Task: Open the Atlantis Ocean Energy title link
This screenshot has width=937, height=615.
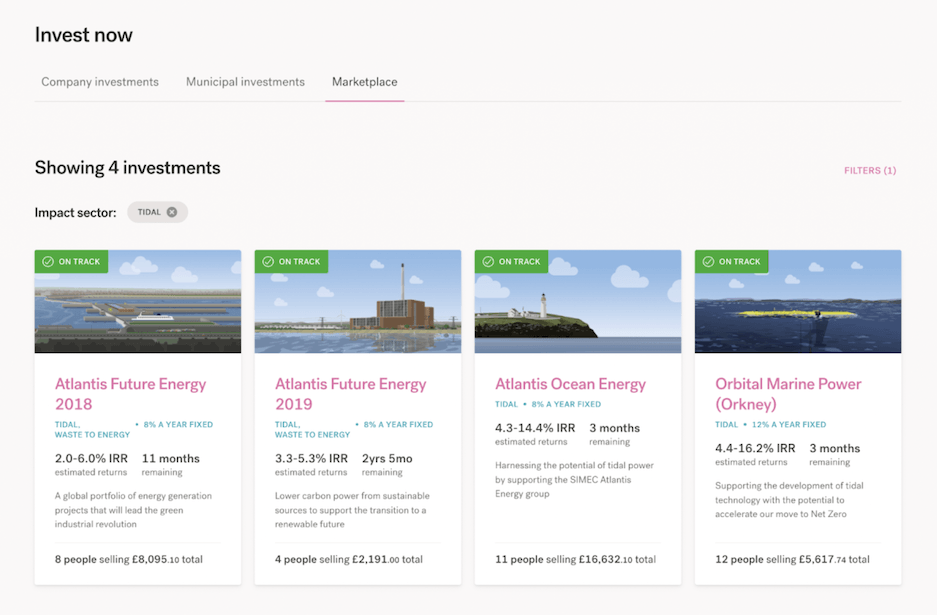Action: (x=570, y=384)
